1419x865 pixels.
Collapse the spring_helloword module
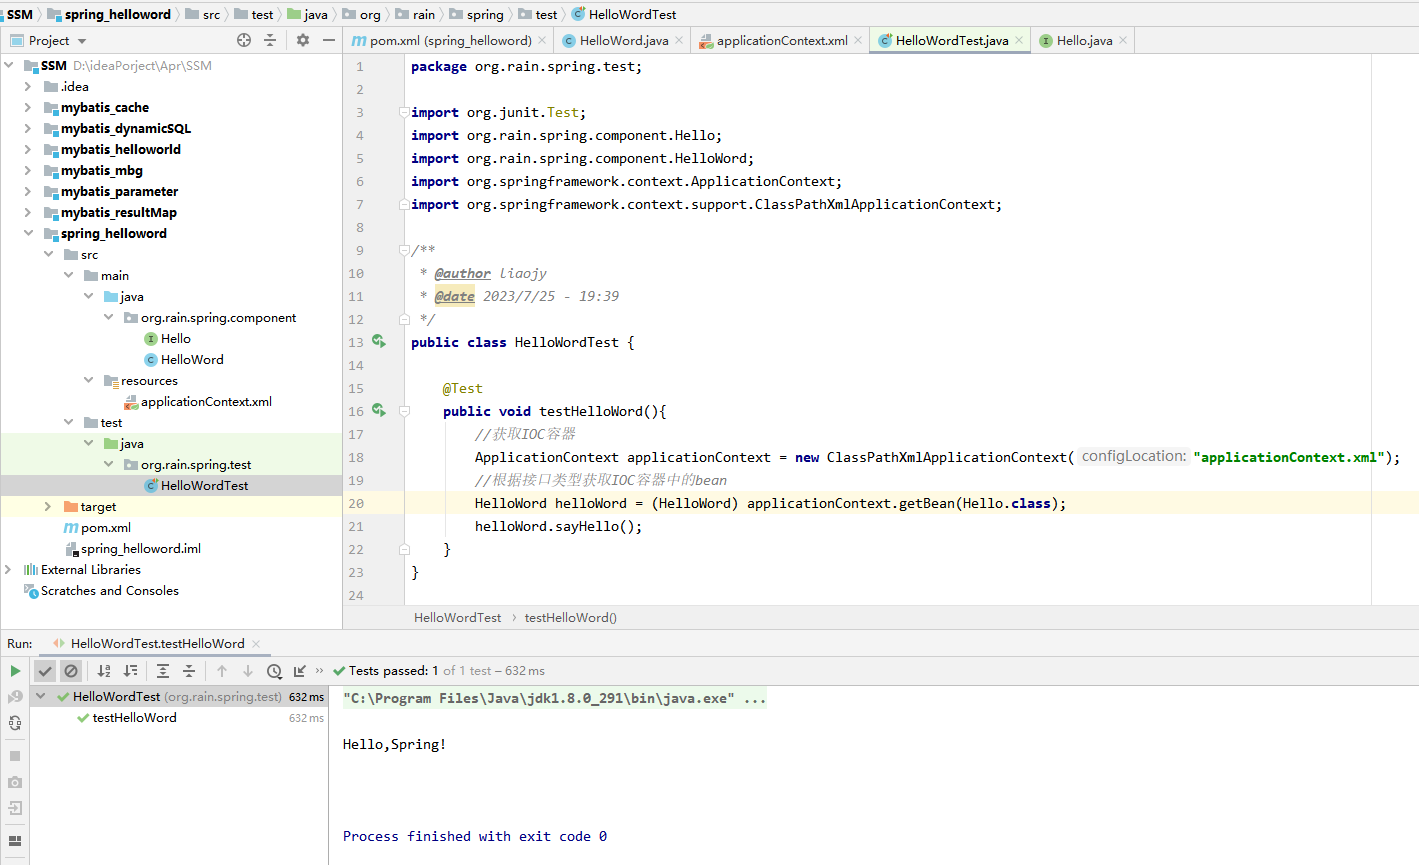(x=28, y=234)
